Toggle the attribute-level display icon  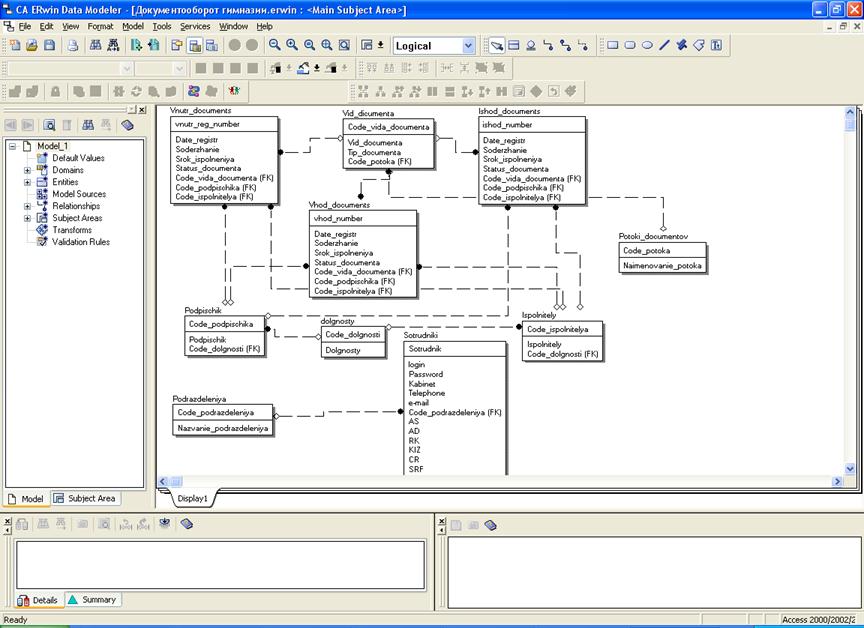coord(195,46)
